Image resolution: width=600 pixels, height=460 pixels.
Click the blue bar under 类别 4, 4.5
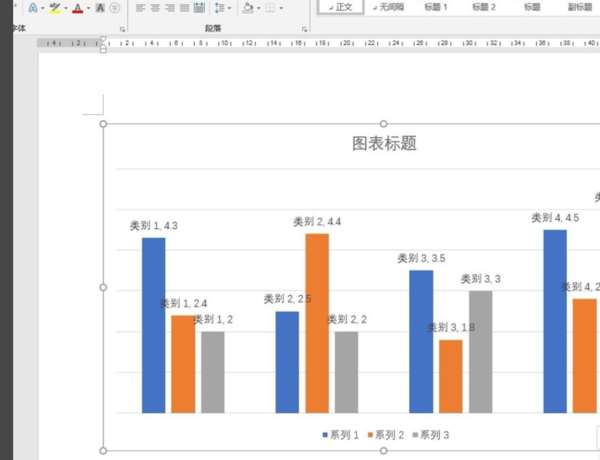tap(555, 321)
